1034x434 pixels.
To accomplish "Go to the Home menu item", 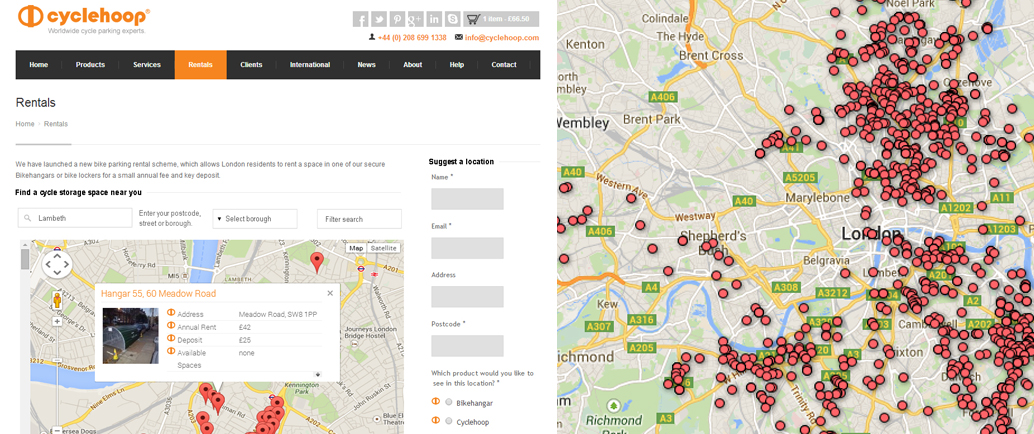I will (39, 65).
